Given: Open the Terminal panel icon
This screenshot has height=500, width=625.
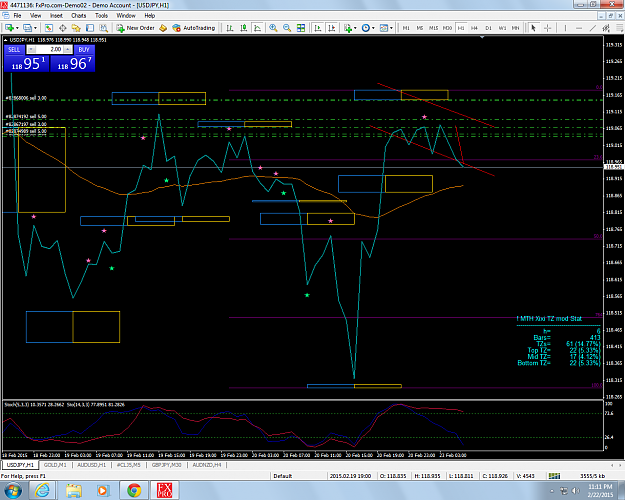Looking at the screenshot, I should point(90,28).
